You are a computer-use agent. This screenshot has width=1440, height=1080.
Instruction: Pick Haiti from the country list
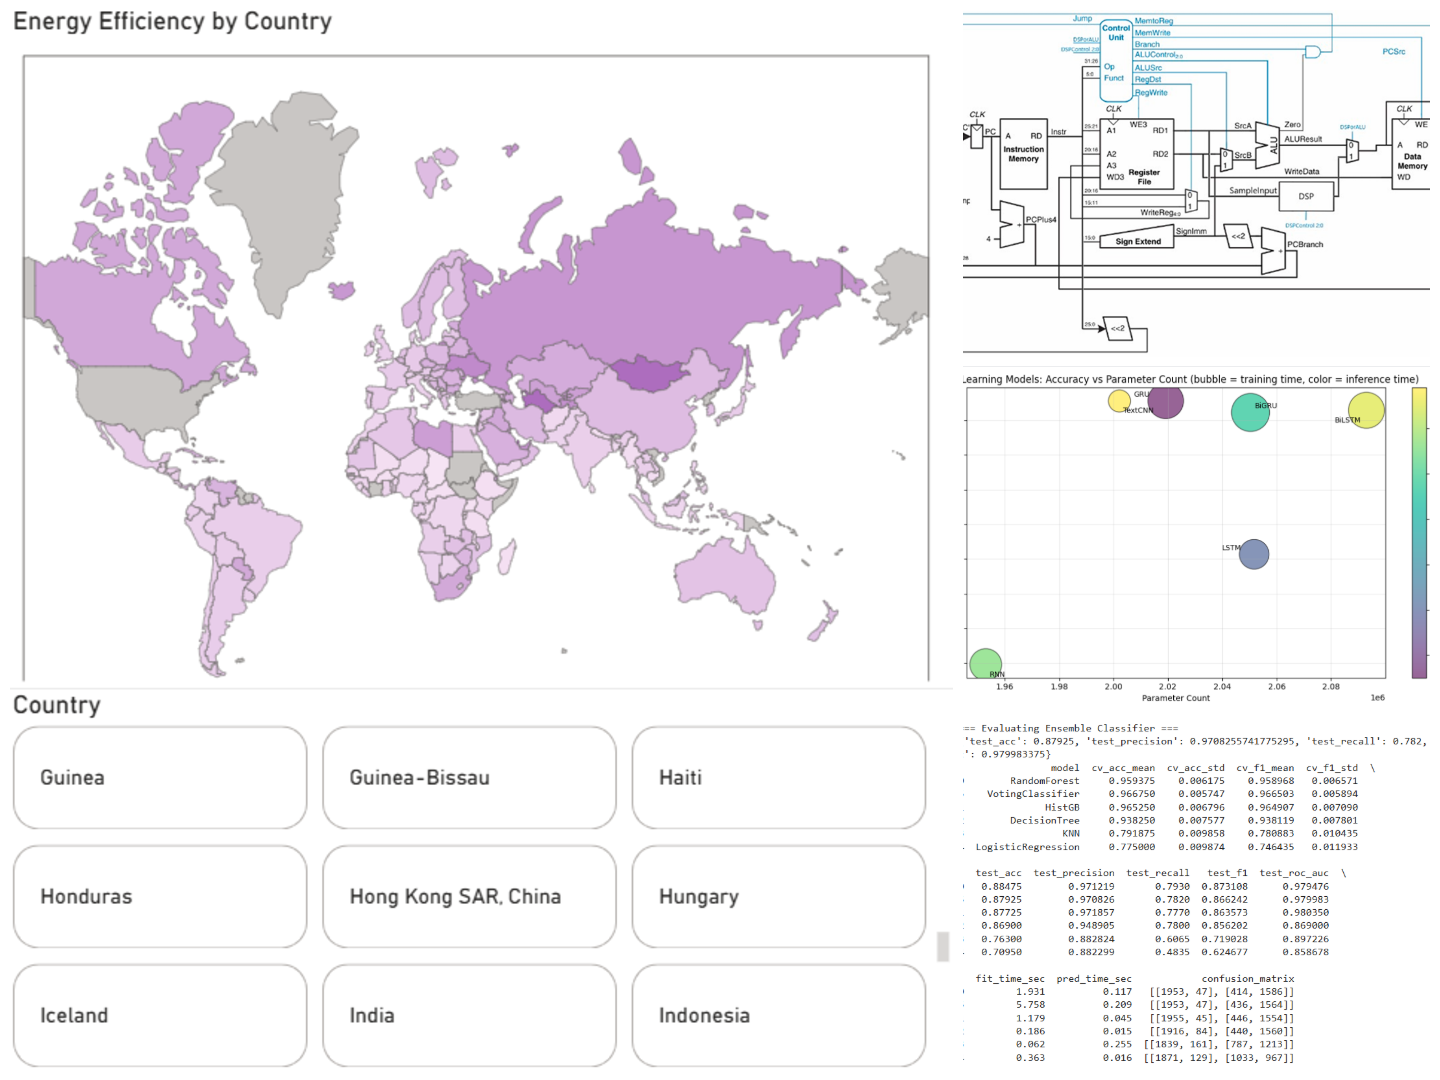coord(778,778)
